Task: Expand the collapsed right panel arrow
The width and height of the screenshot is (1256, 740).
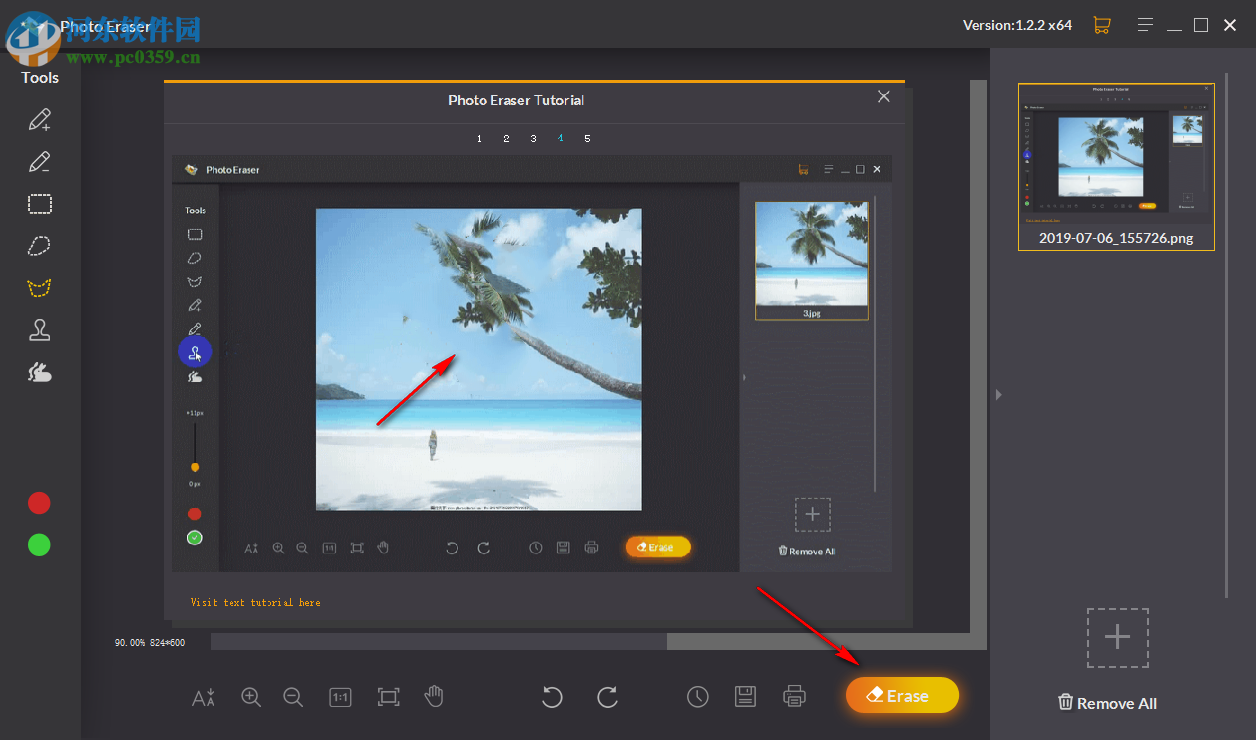Action: pos(998,394)
